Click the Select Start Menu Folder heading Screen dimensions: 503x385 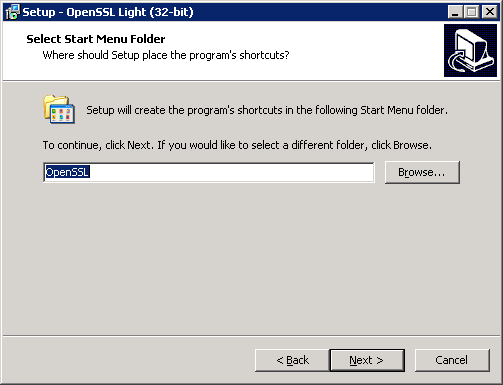pos(96,39)
